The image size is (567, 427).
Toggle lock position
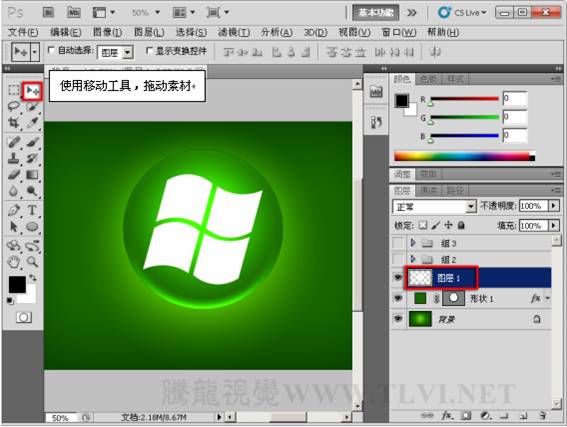448,225
